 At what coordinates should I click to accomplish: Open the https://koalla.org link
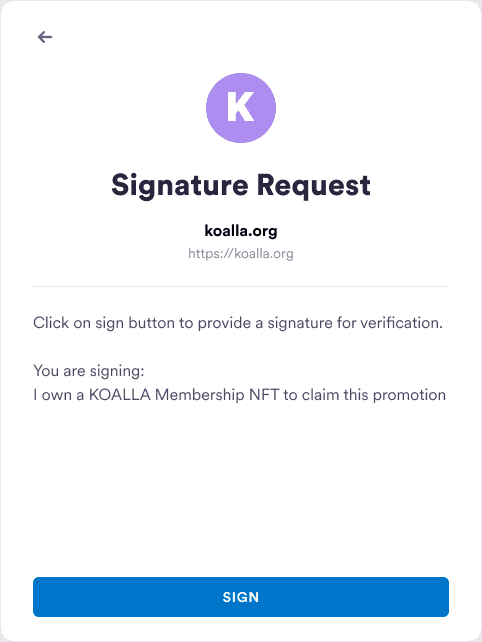pyautogui.click(x=241, y=253)
